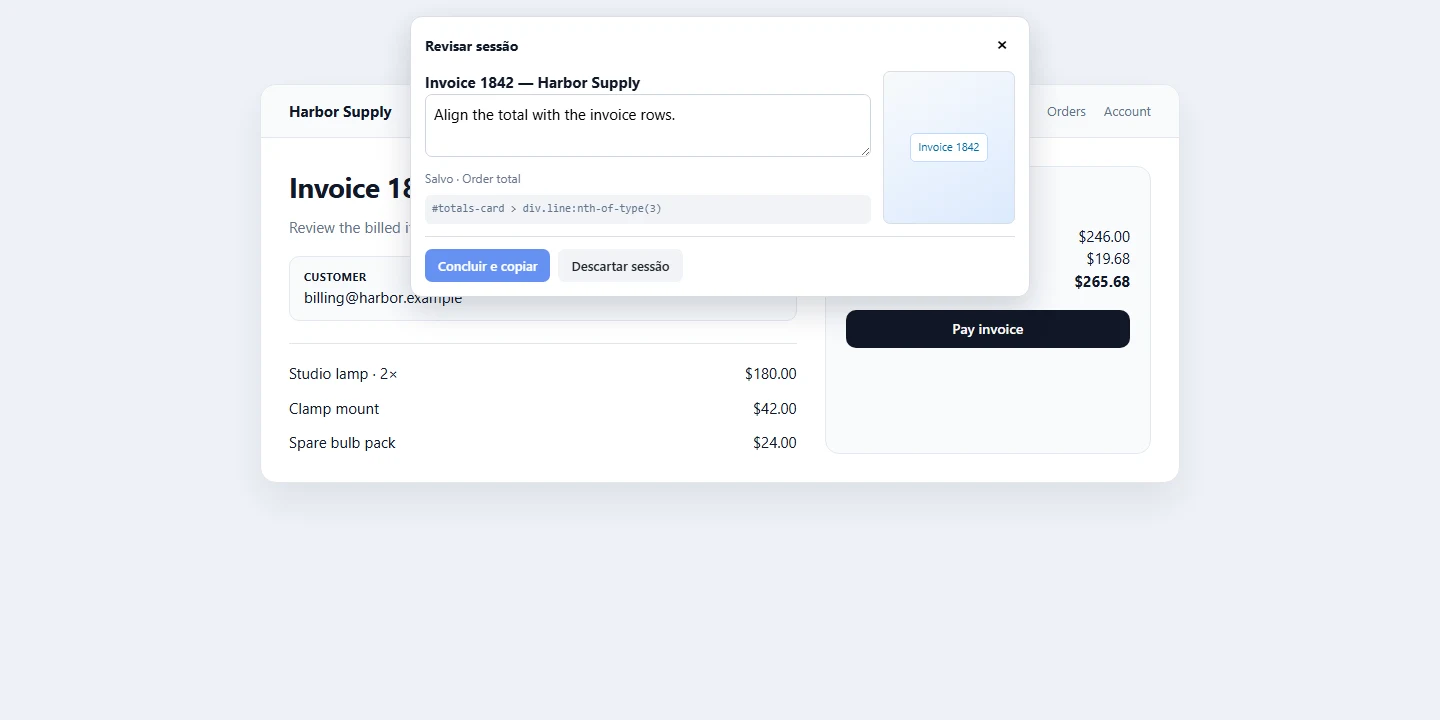
Task: Click the Clamp mount line item
Action: pyautogui.click(x=543, y=409)
